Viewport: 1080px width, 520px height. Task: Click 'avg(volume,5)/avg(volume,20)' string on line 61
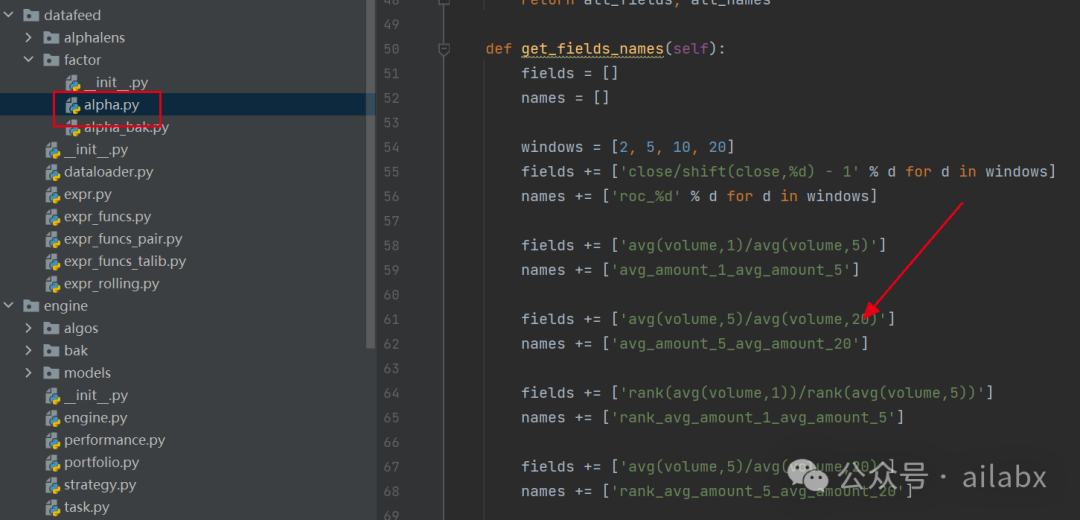[753, 319]
